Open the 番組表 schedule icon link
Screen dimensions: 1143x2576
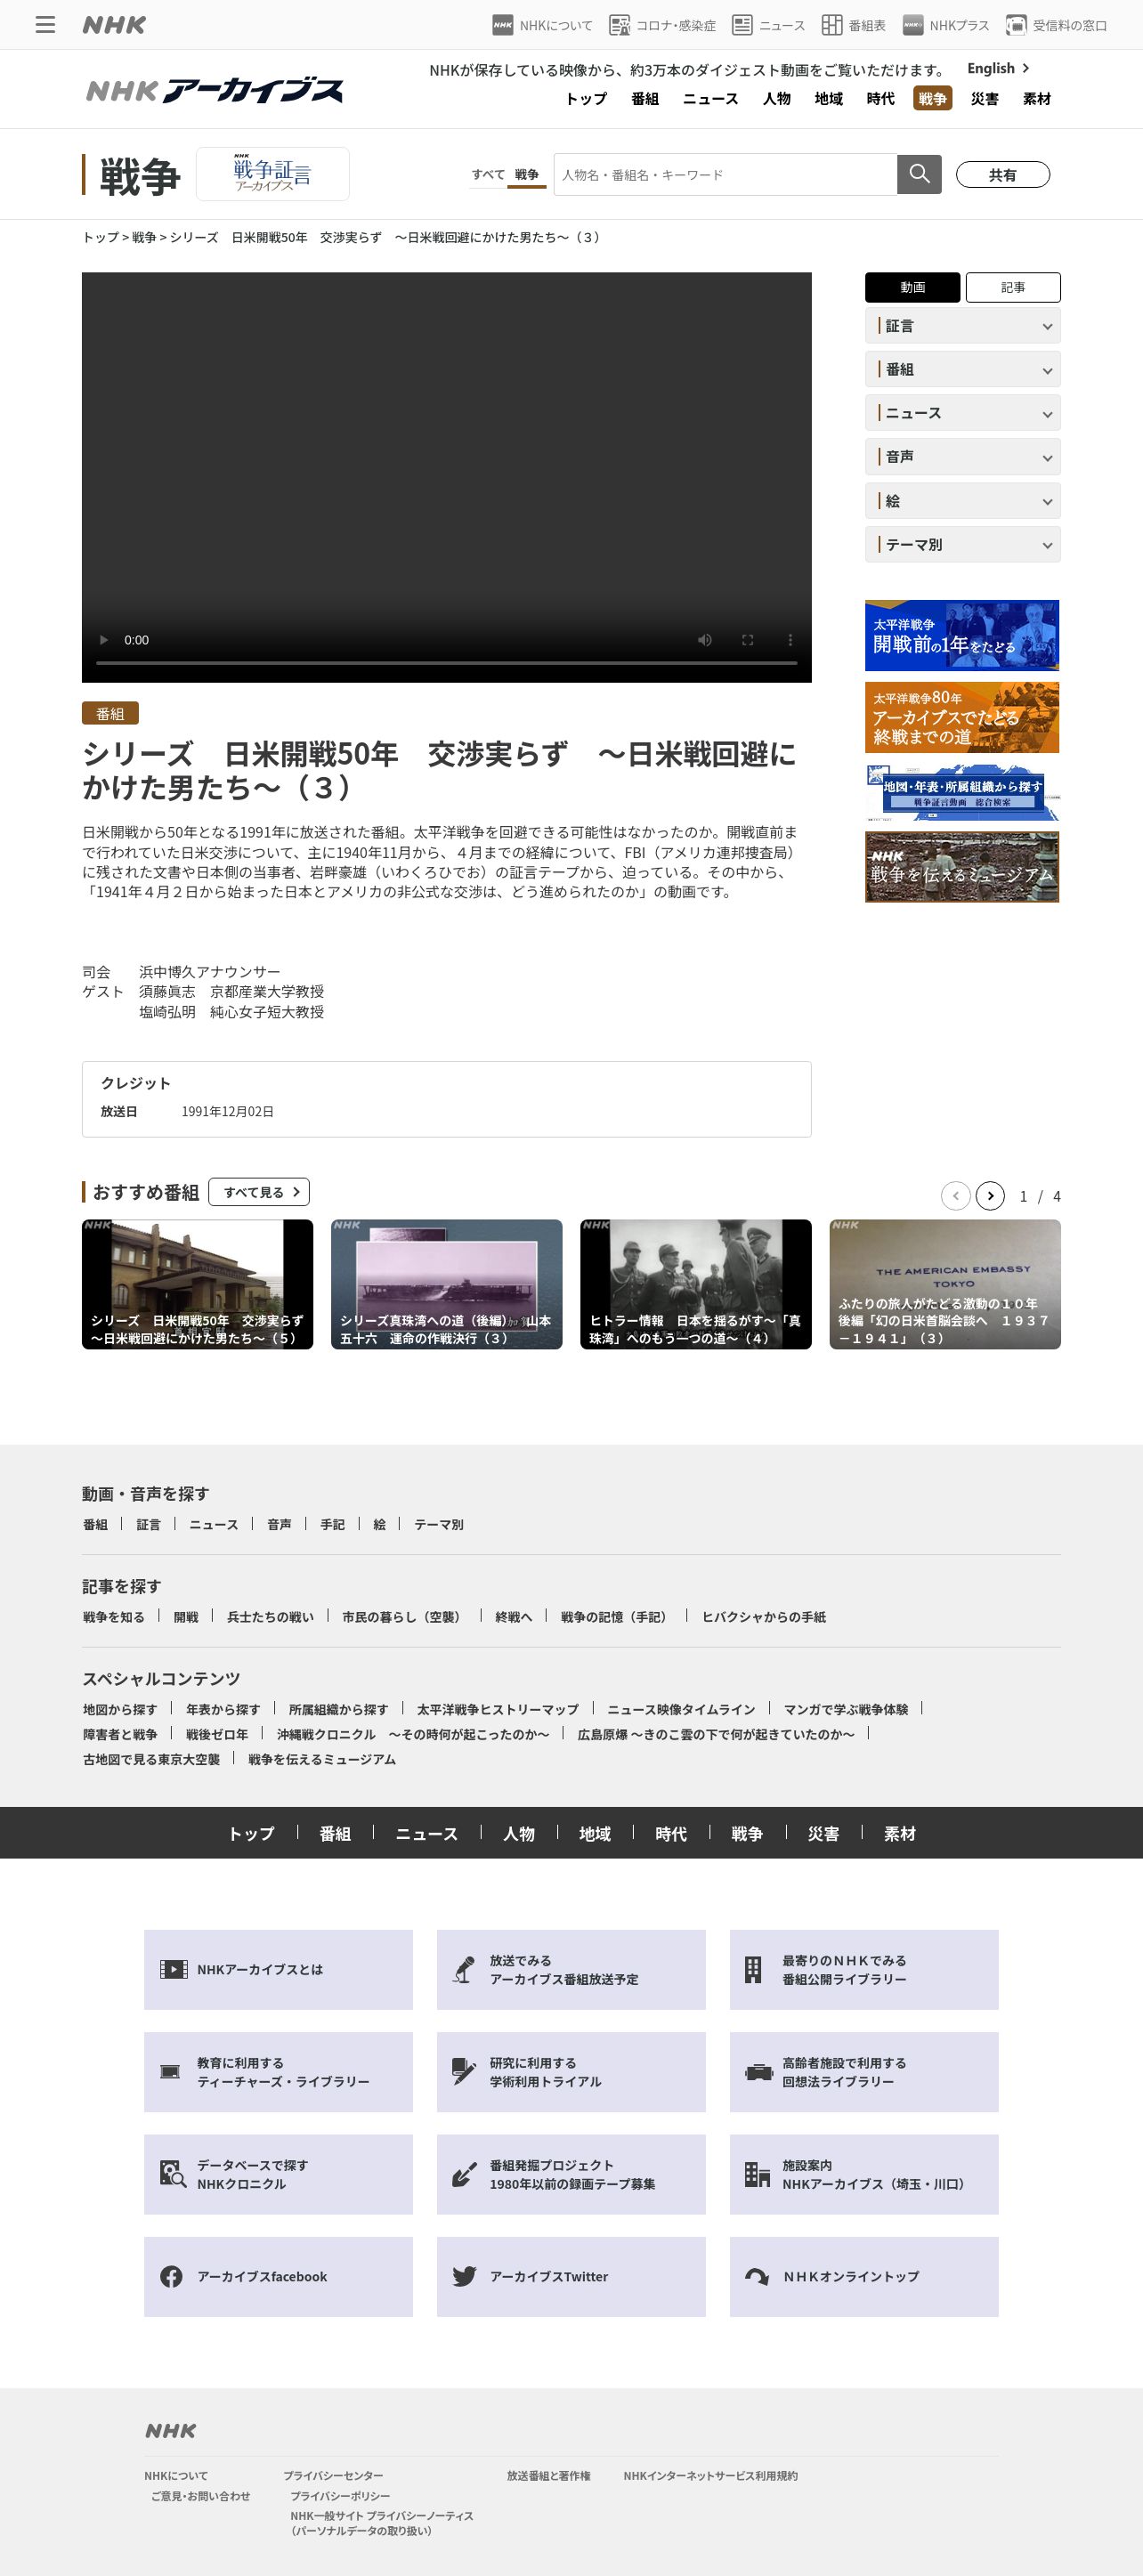click(x=853, y=25)
